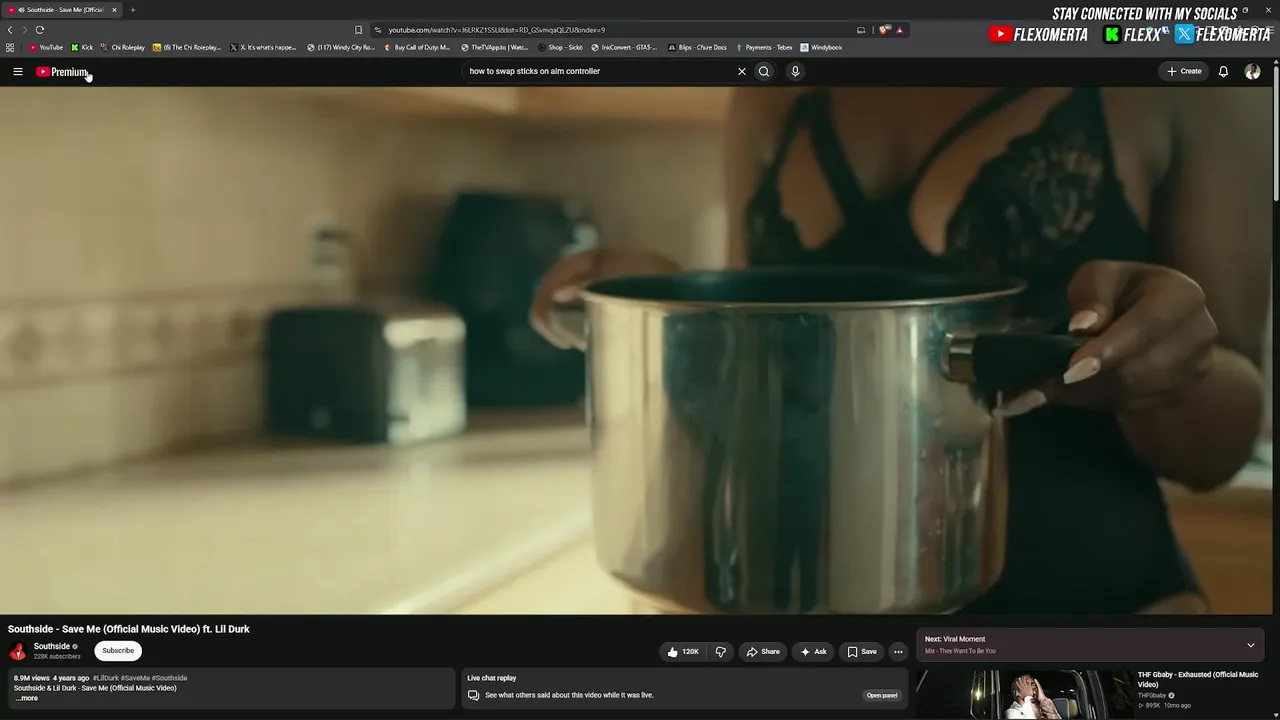
Task: Bookmark this page via address bar icon
Action: tap(359, 30)
